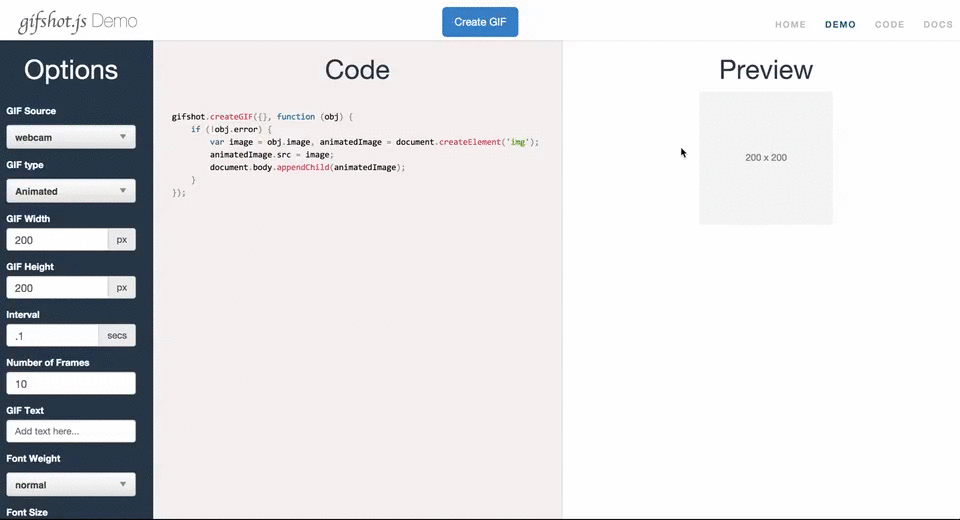Click the 'GIF type' label

(25, 165)
